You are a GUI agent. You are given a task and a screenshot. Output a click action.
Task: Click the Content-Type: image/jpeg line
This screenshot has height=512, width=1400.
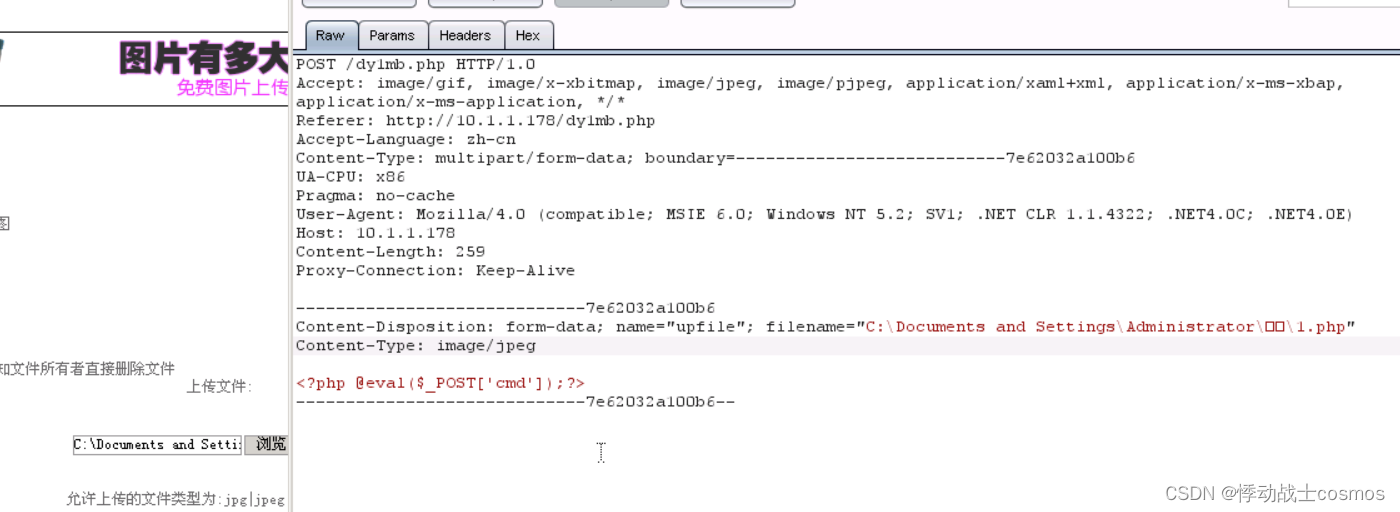point(416,346)
